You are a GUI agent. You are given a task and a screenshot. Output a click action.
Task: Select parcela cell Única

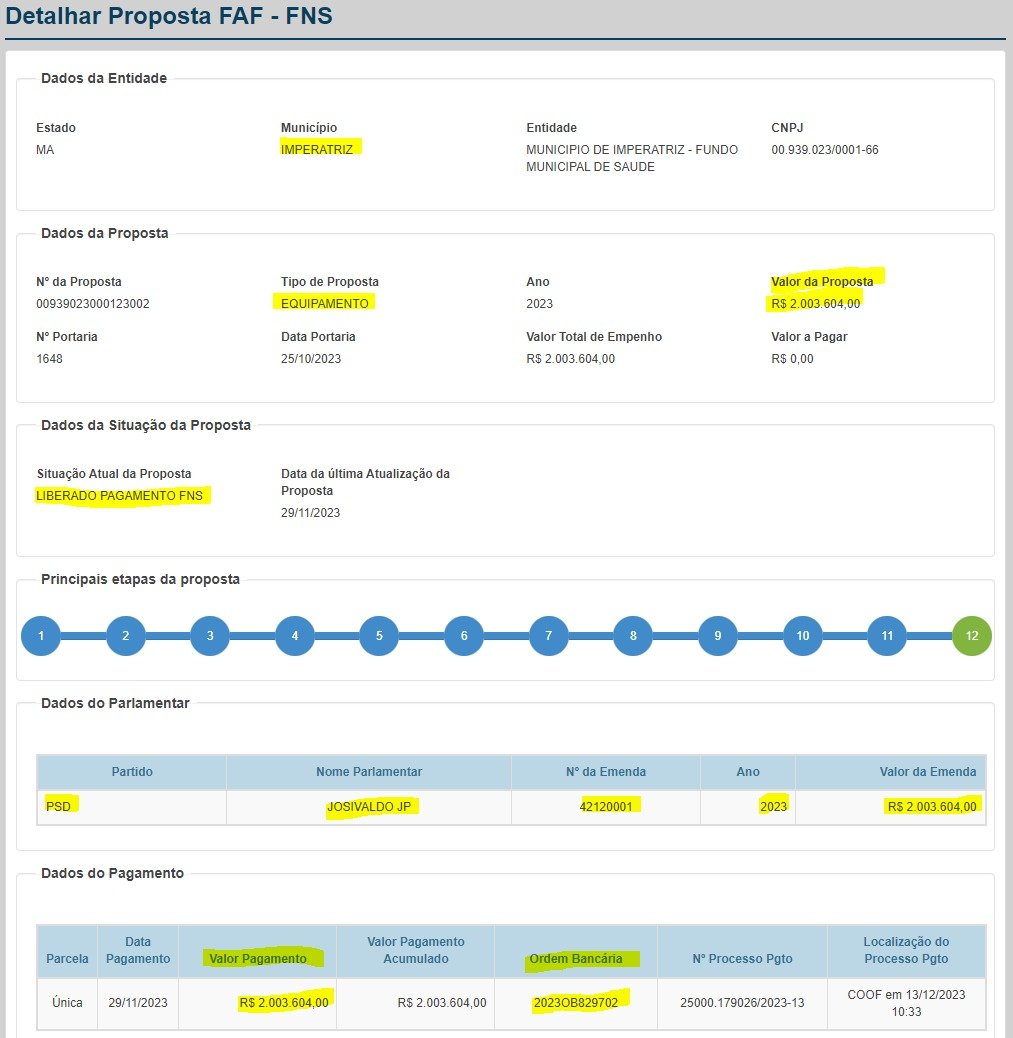tap(67, 1003)
